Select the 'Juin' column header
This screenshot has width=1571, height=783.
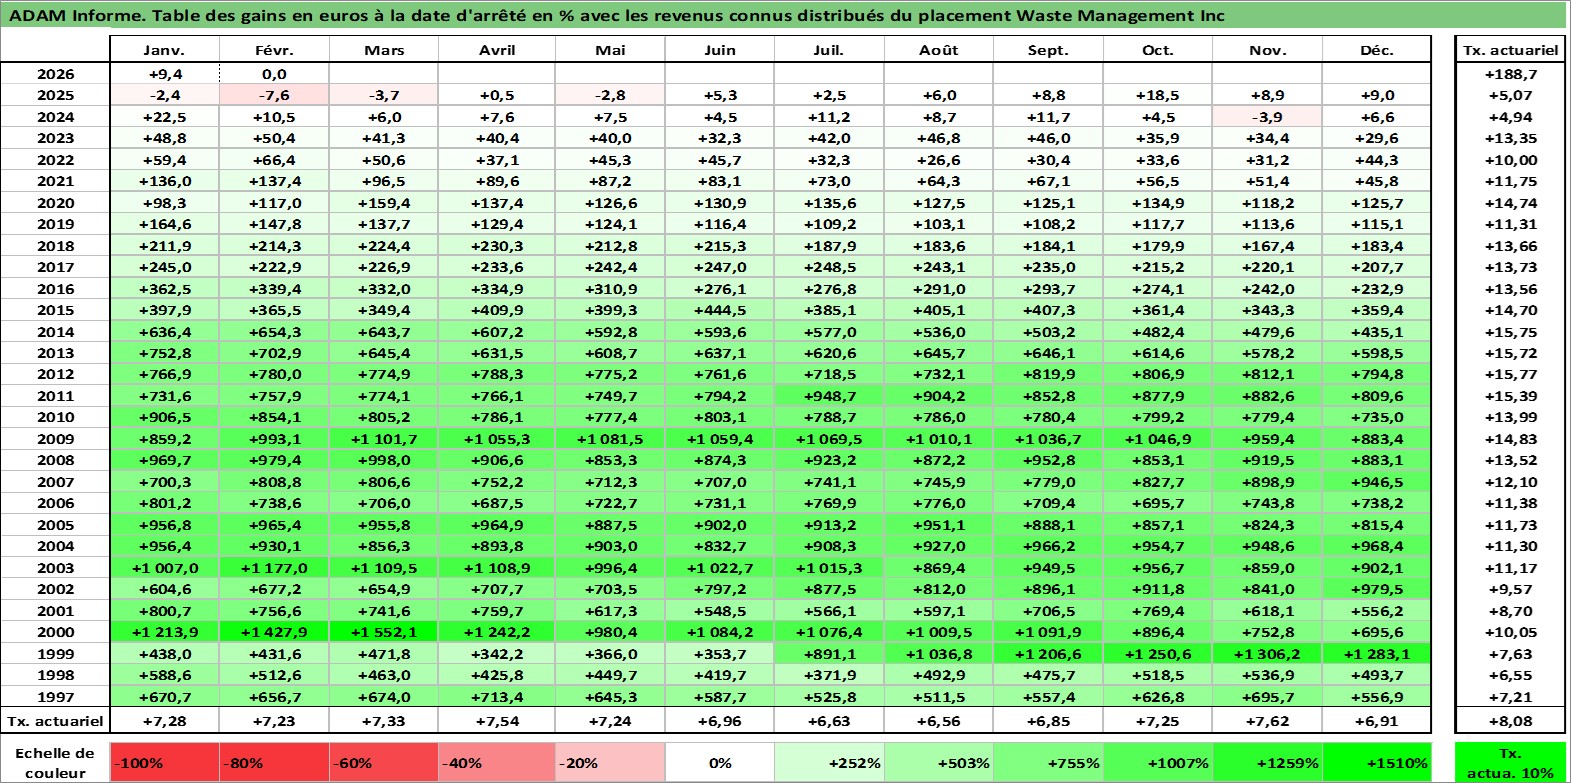point(719,50)
